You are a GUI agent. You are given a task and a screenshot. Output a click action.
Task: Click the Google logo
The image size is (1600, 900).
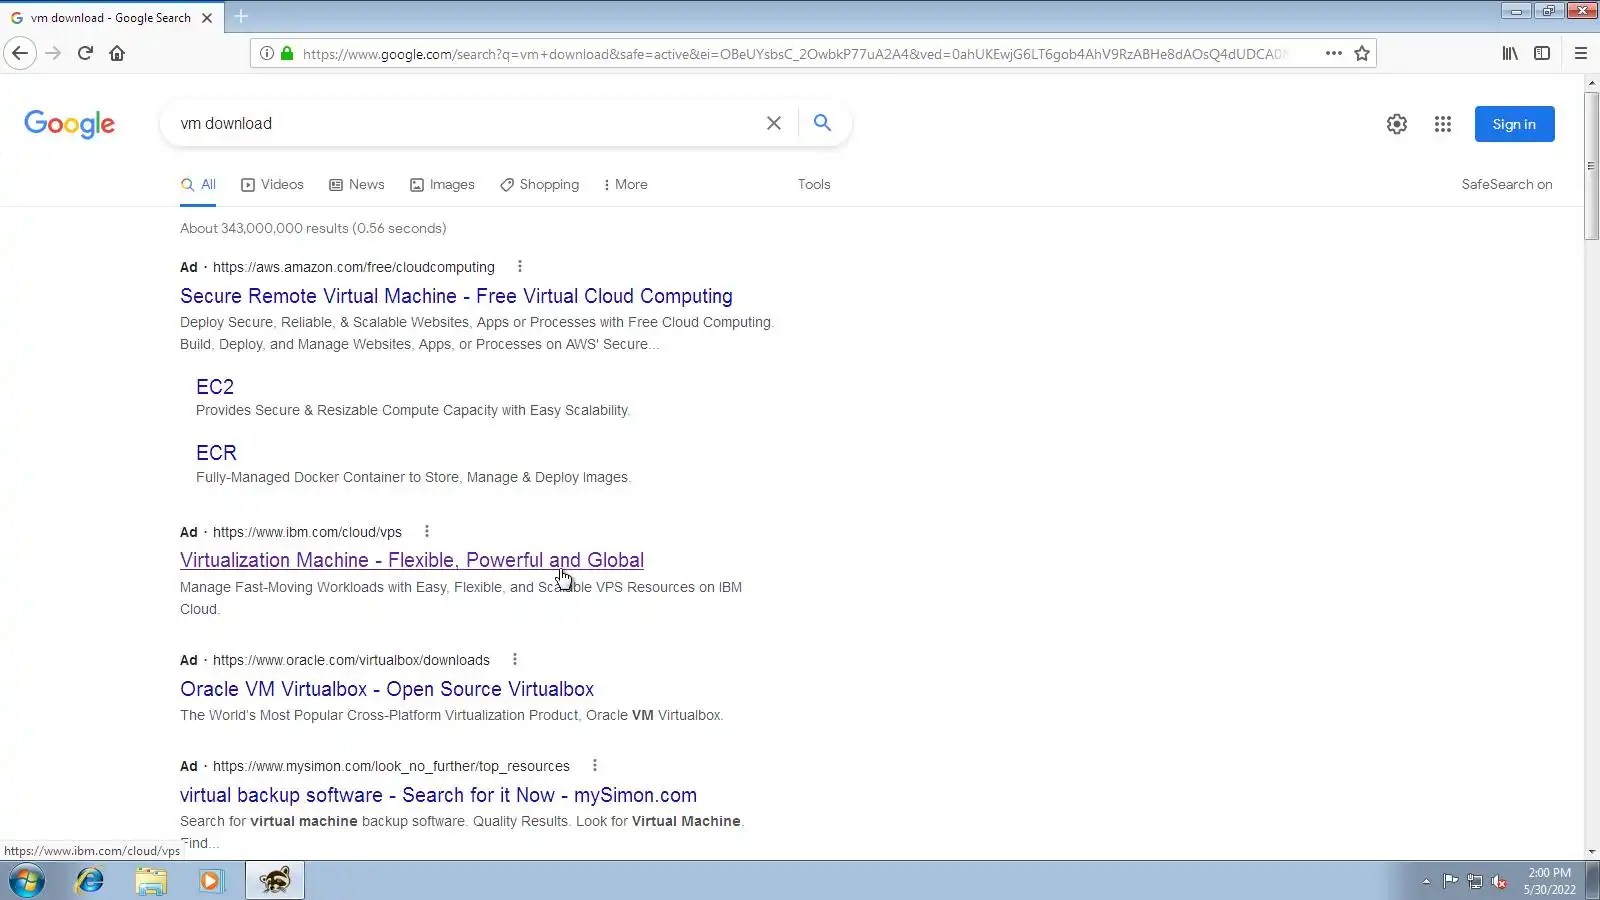coord(70,124)
